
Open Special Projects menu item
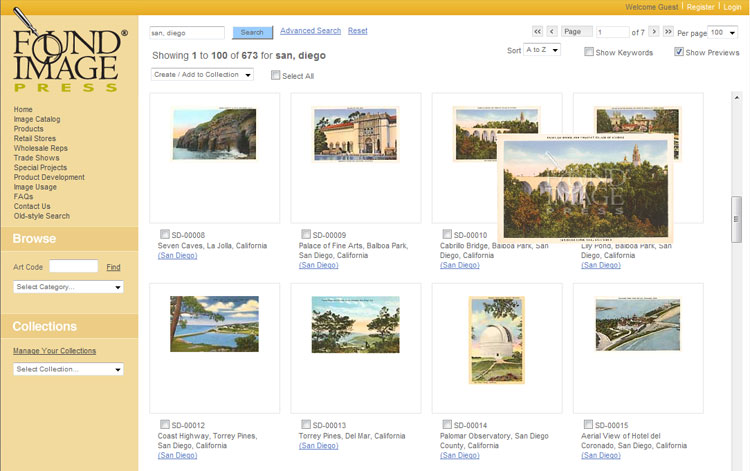40,167
